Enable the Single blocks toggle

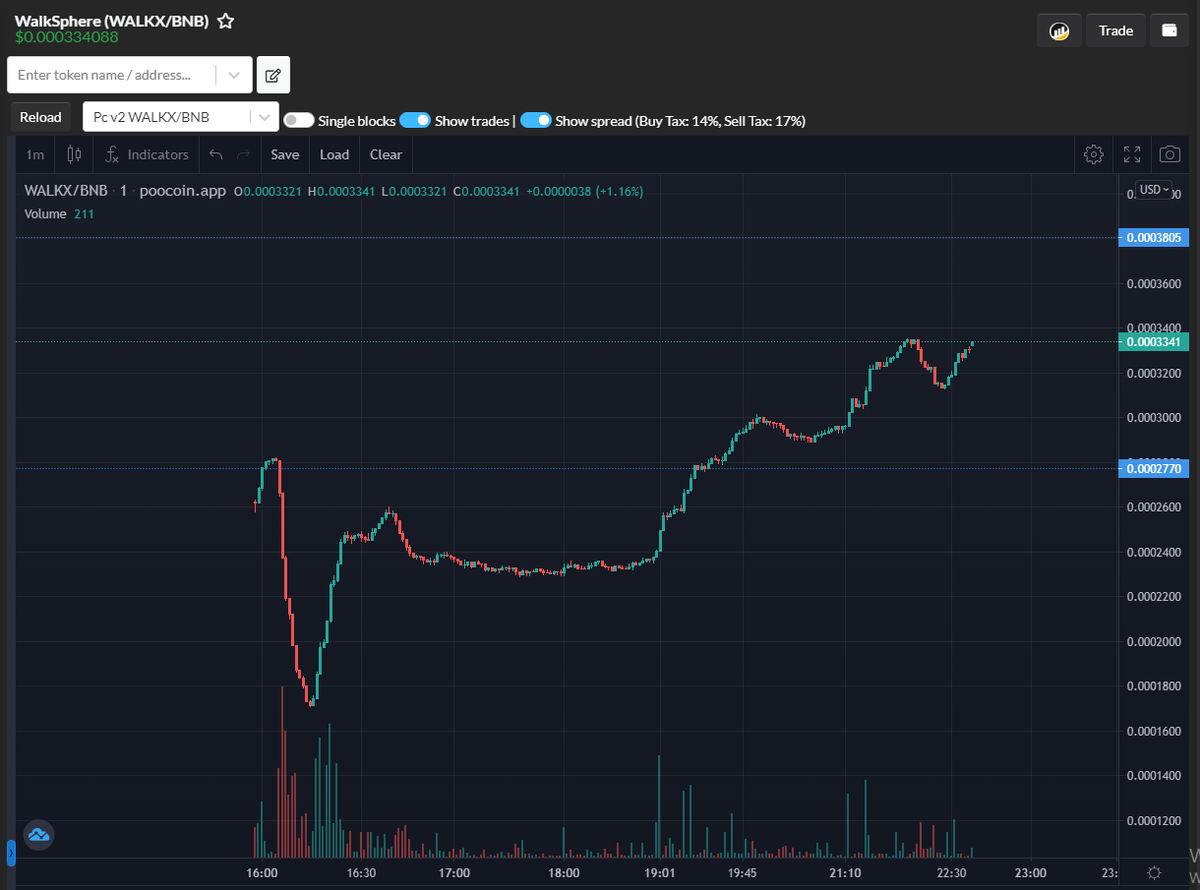pyautogui.click(x=298, y=120)
